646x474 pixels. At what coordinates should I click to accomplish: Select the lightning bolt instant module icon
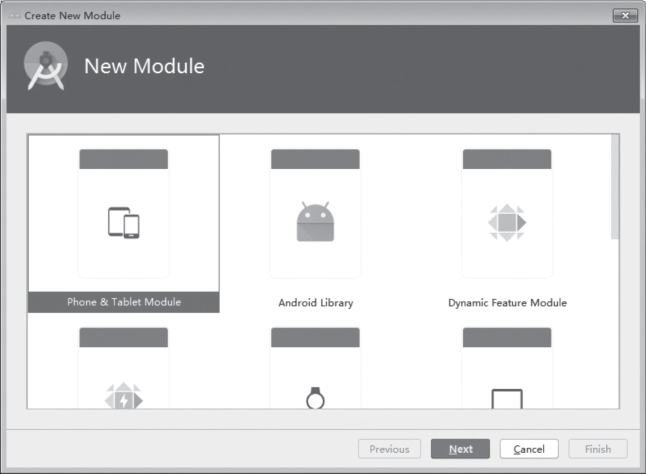(x=123, y=399)
